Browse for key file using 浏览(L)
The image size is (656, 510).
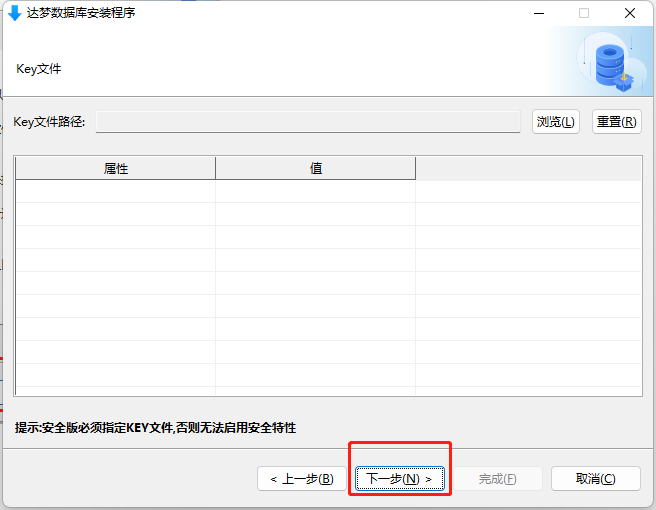pyautogui.click(x=556, y=122)
